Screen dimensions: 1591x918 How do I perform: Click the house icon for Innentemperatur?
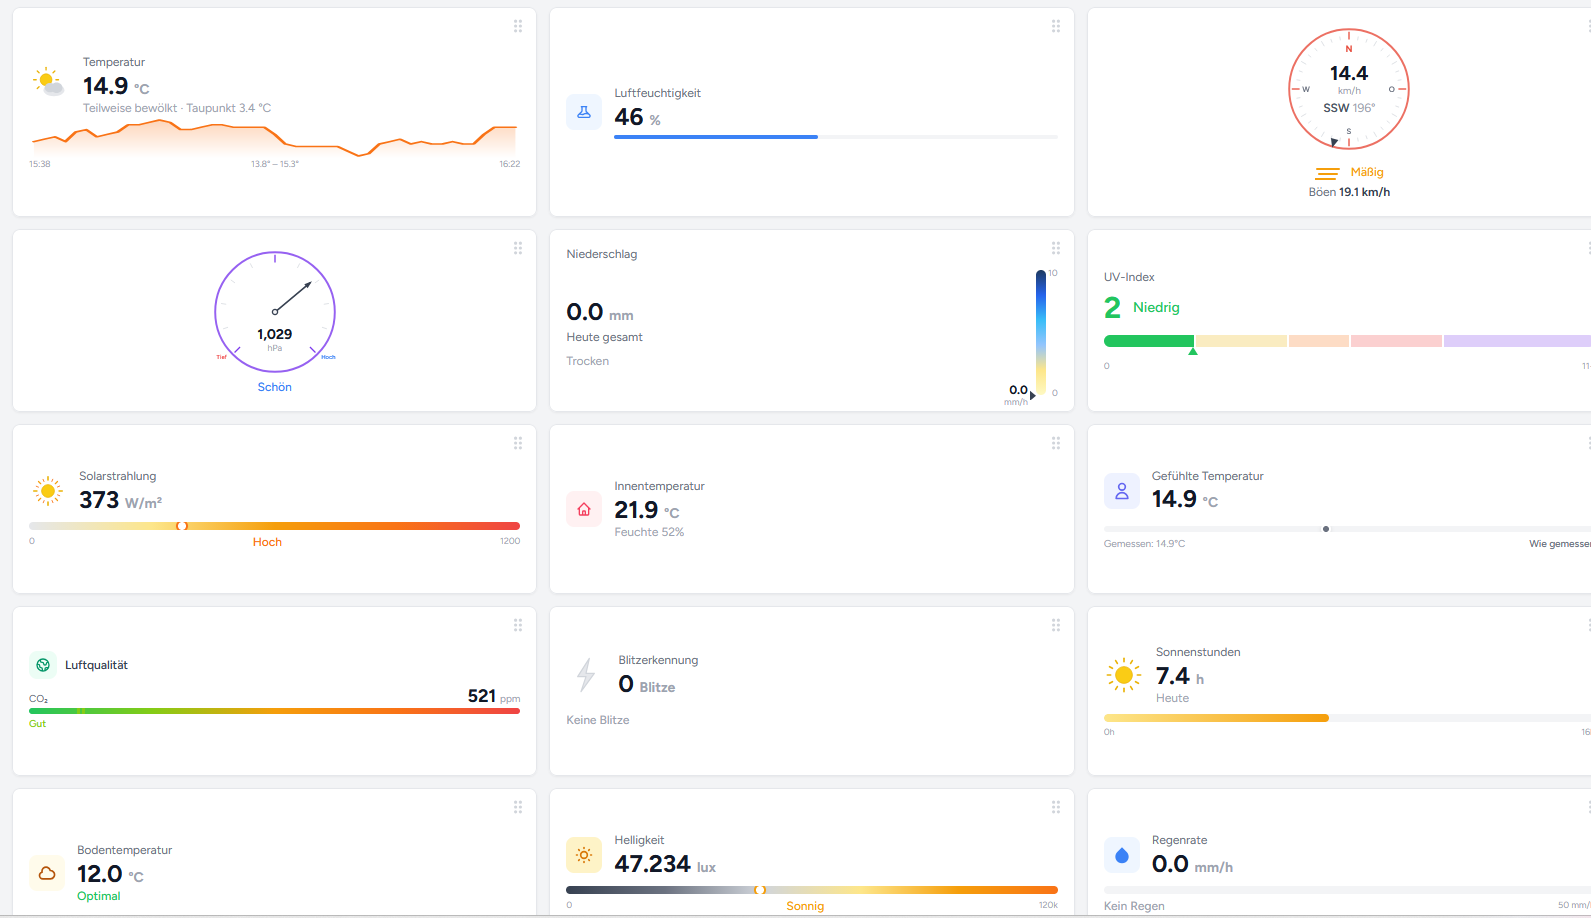tap(584, 509)
